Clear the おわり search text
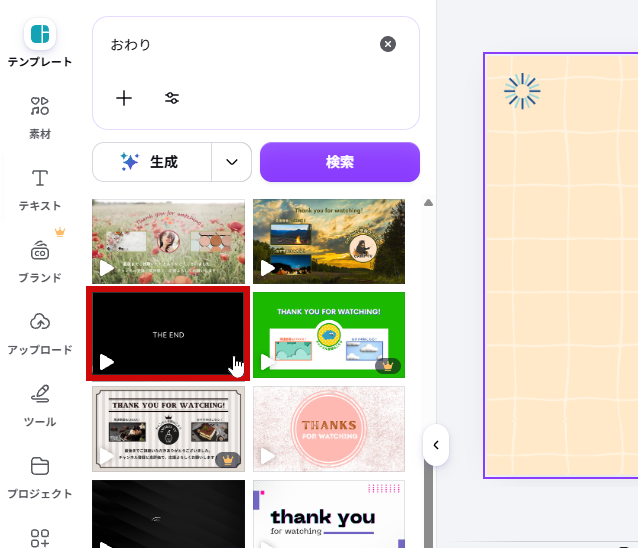638x548 pixels. point(388,44)
